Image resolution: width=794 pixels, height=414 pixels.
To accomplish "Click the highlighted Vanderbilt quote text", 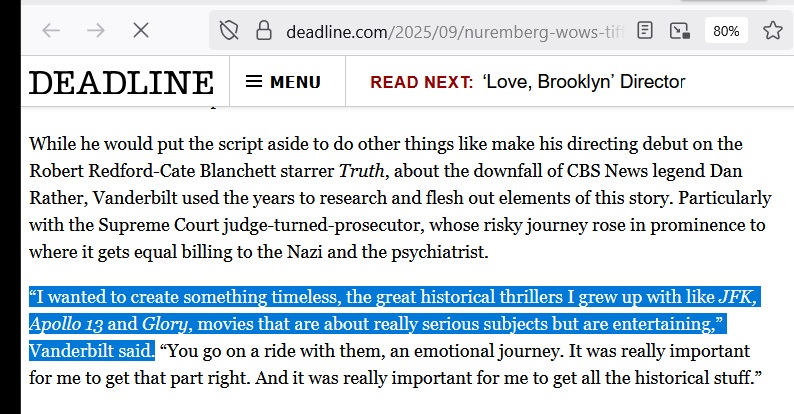I will pyautogui.click(x=370, y=298).
